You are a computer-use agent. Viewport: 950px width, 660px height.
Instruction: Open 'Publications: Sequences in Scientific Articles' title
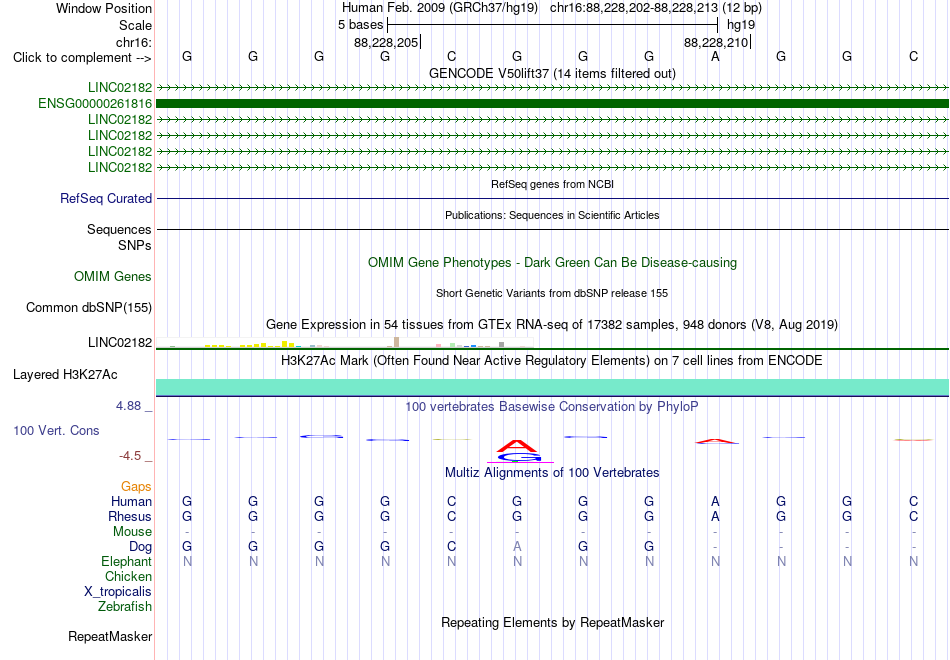coord(552,215)
